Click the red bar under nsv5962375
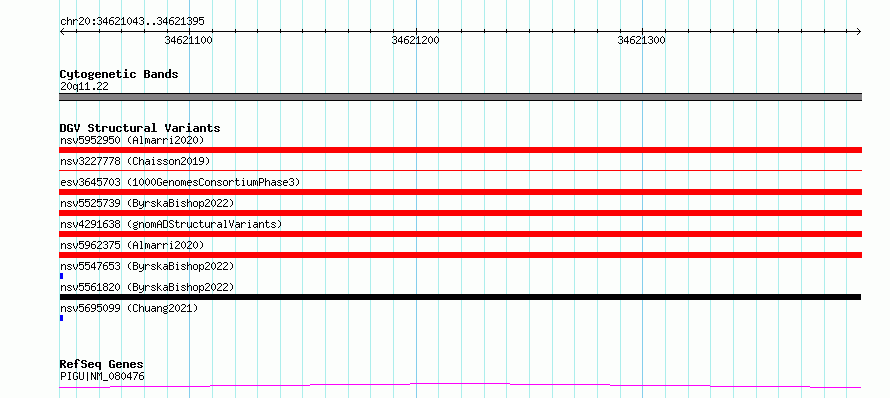Image resolution: width=890 pixels, height=398 pixels. pos(460,255)
